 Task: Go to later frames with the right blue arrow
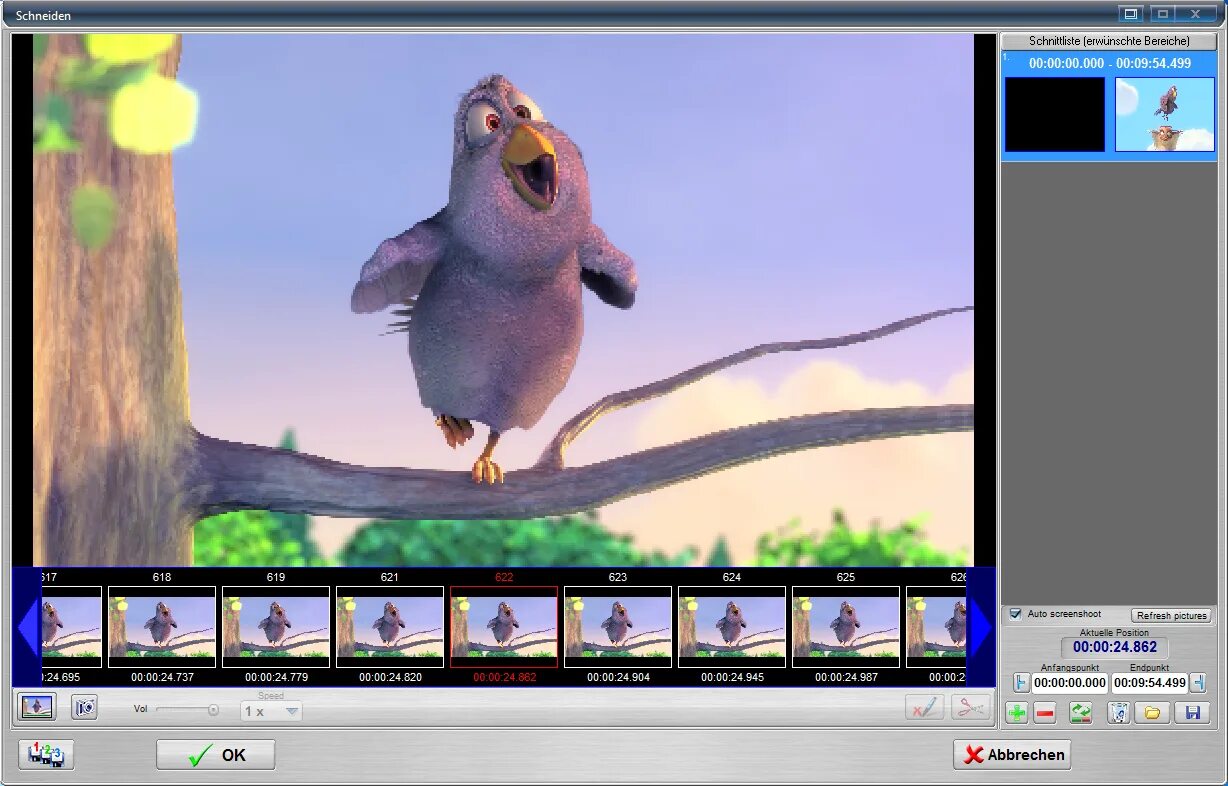click(x=981, y=627)
